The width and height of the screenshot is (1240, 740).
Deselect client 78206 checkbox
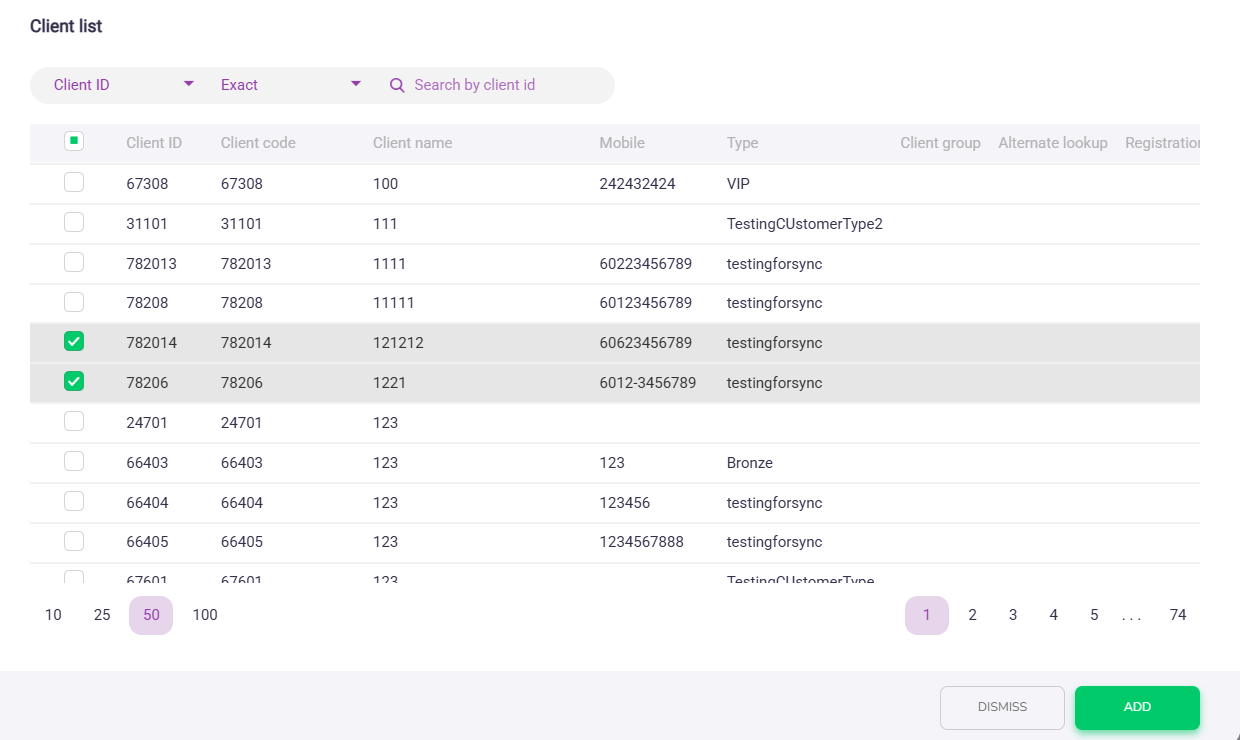point(74,382)
